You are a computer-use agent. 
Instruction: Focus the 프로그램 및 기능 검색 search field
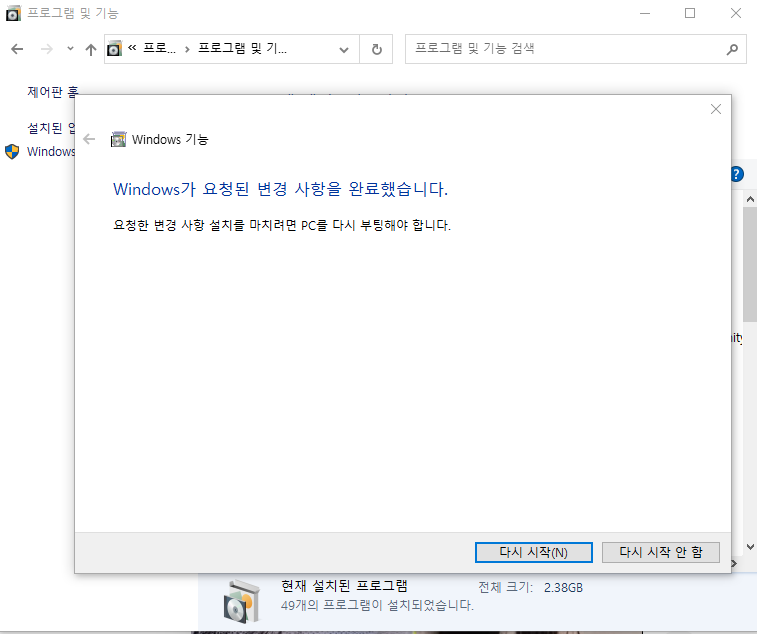575,49
